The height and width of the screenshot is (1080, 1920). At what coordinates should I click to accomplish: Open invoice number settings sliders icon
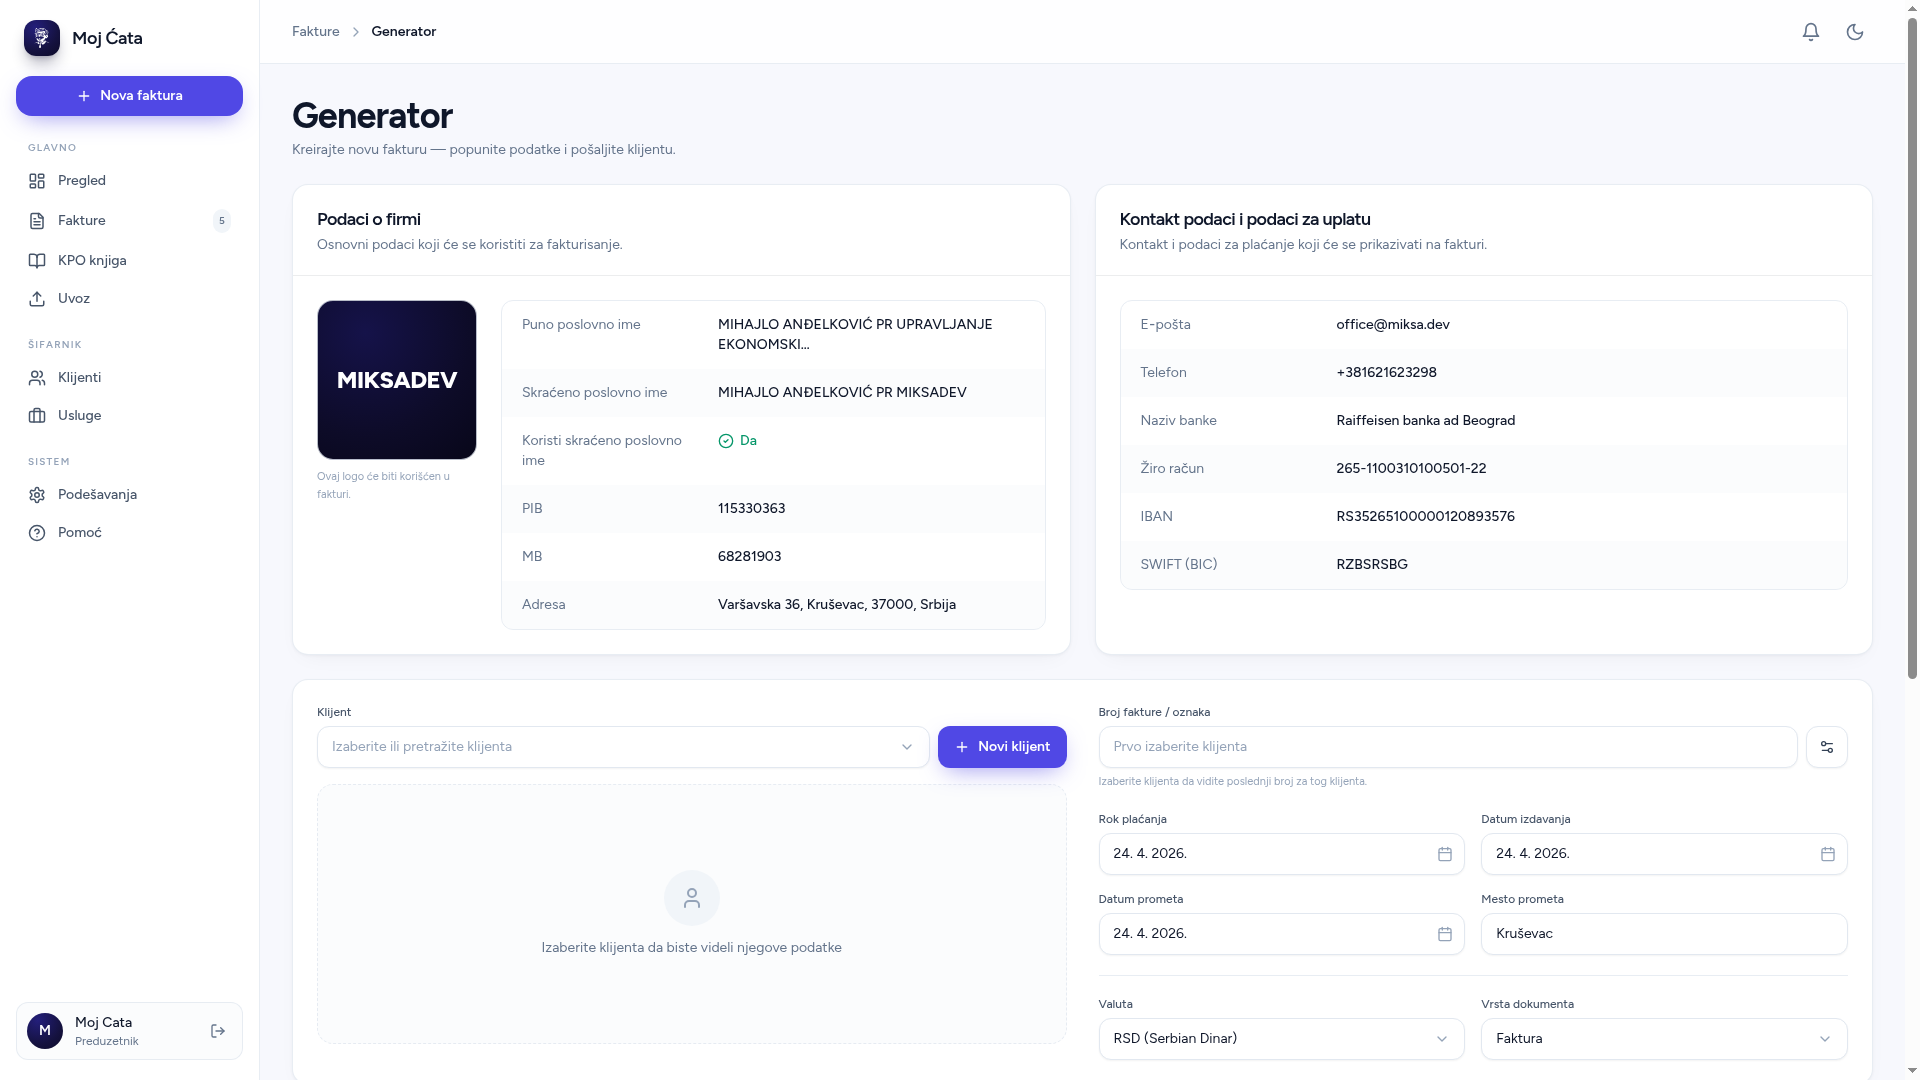1827,747
